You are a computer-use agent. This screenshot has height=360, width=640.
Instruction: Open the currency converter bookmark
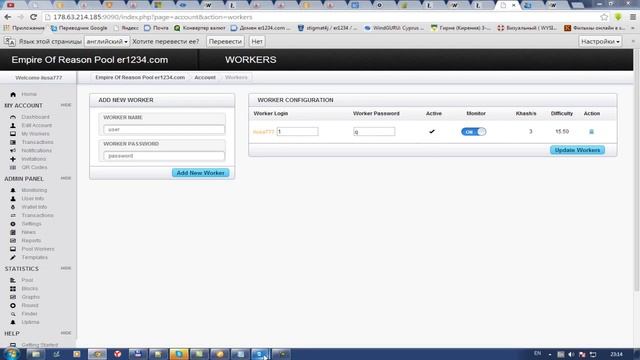(x=200, y=28)
